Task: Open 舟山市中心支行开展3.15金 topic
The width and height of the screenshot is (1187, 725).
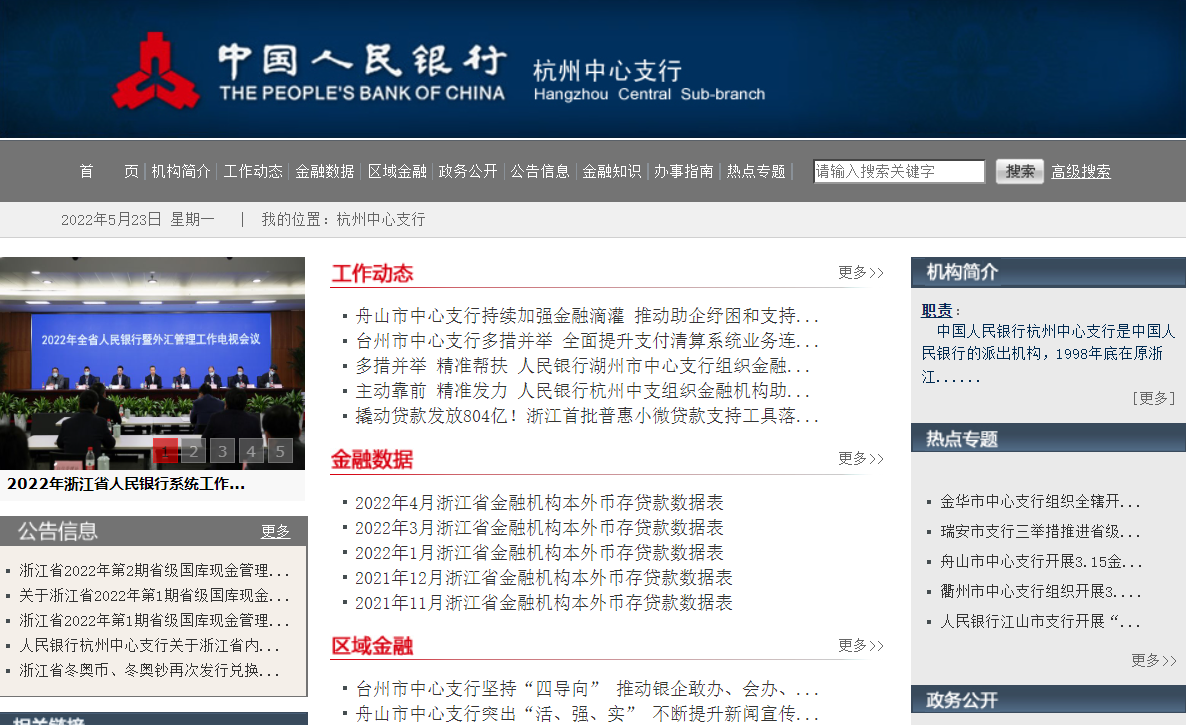Action: (1041, 562)
